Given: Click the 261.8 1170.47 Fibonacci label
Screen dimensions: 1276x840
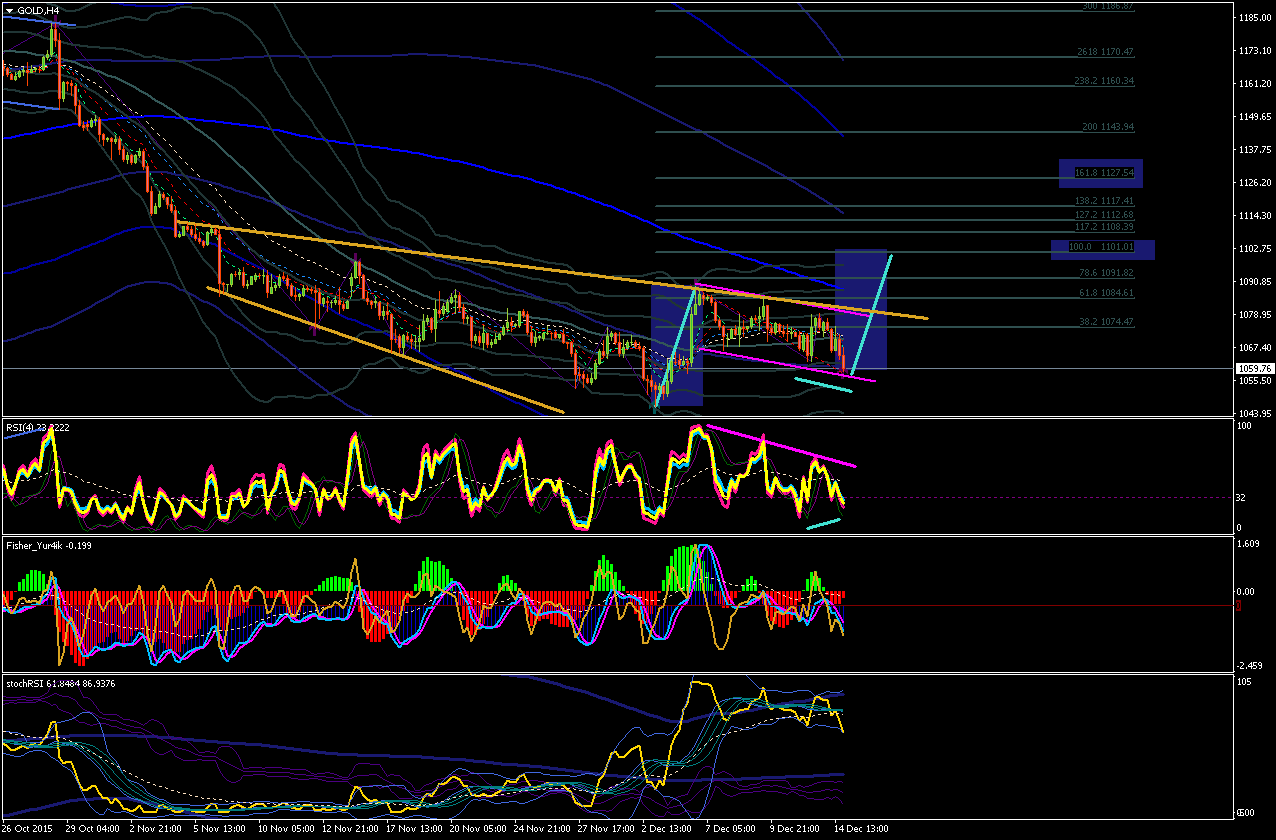Looking at the screenshot, I should click(1105, 52).
